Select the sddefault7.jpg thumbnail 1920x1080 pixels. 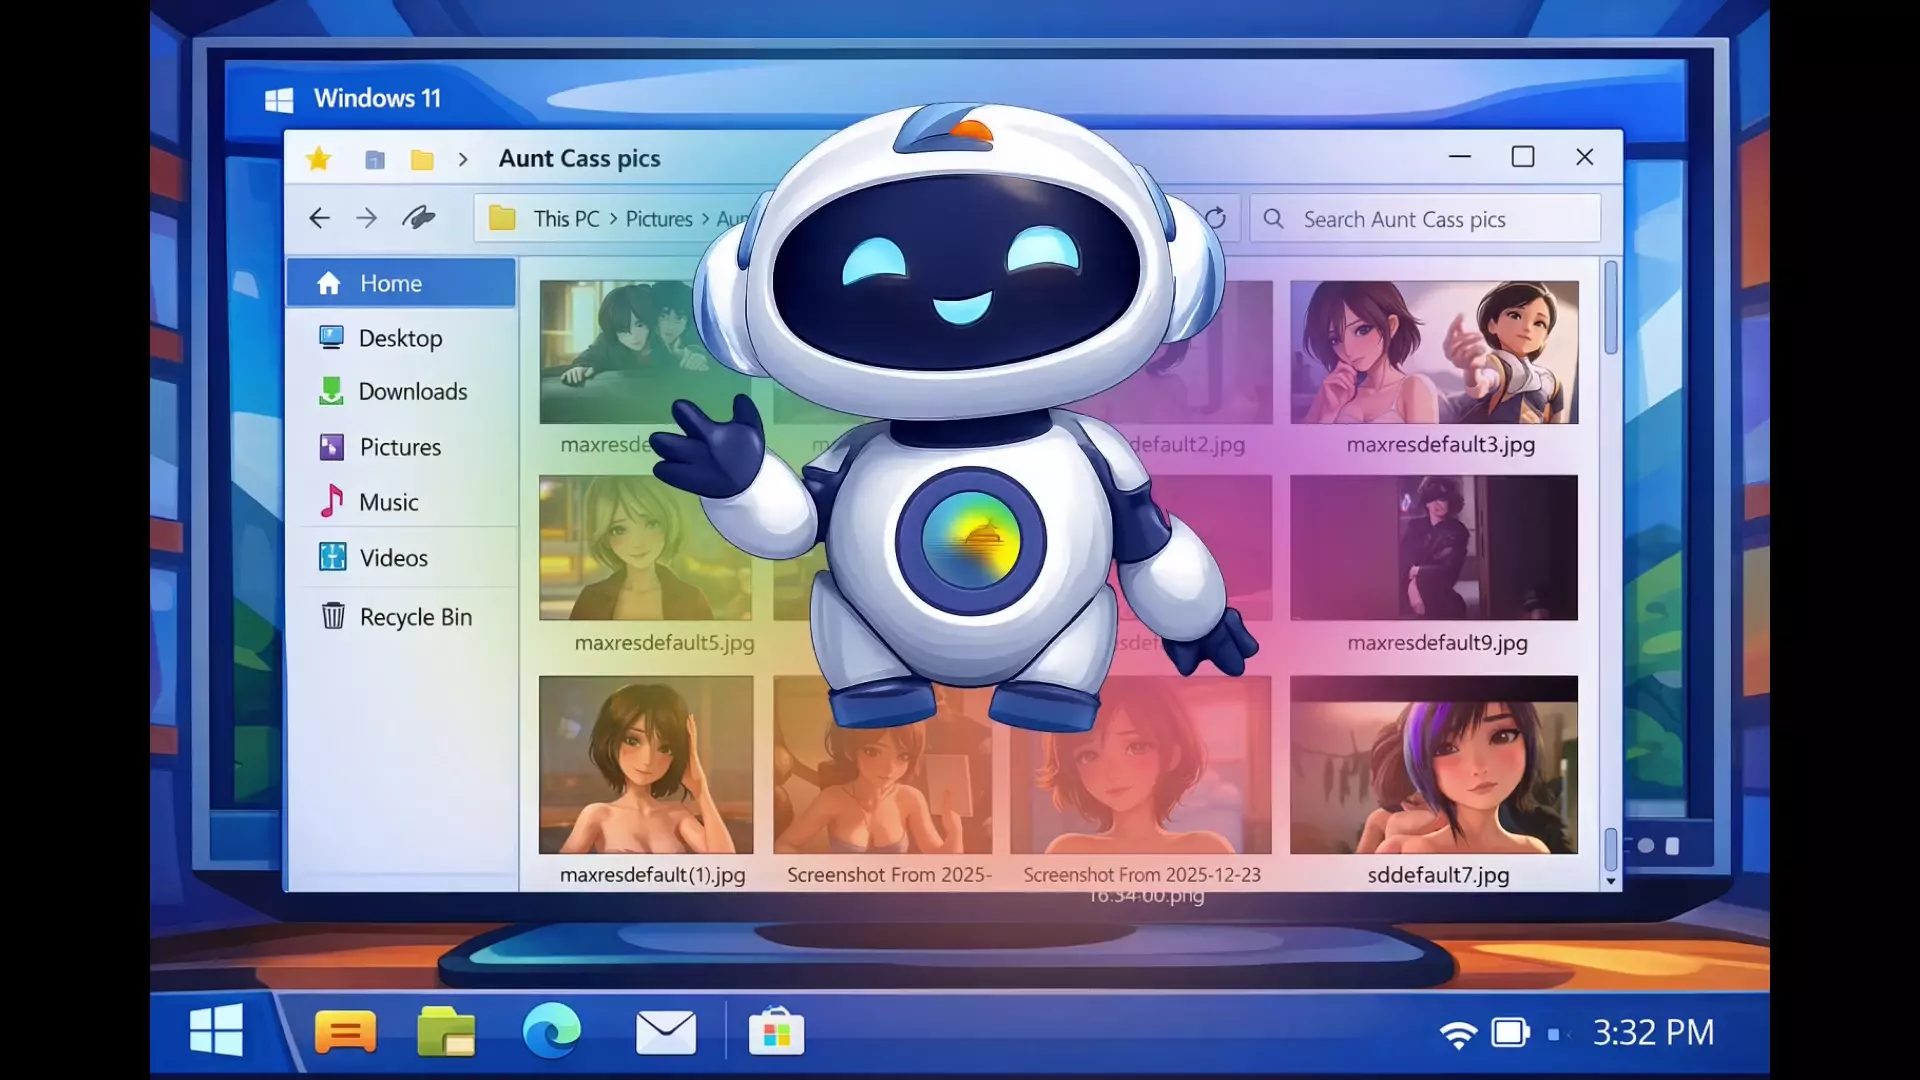[1433, 765]
